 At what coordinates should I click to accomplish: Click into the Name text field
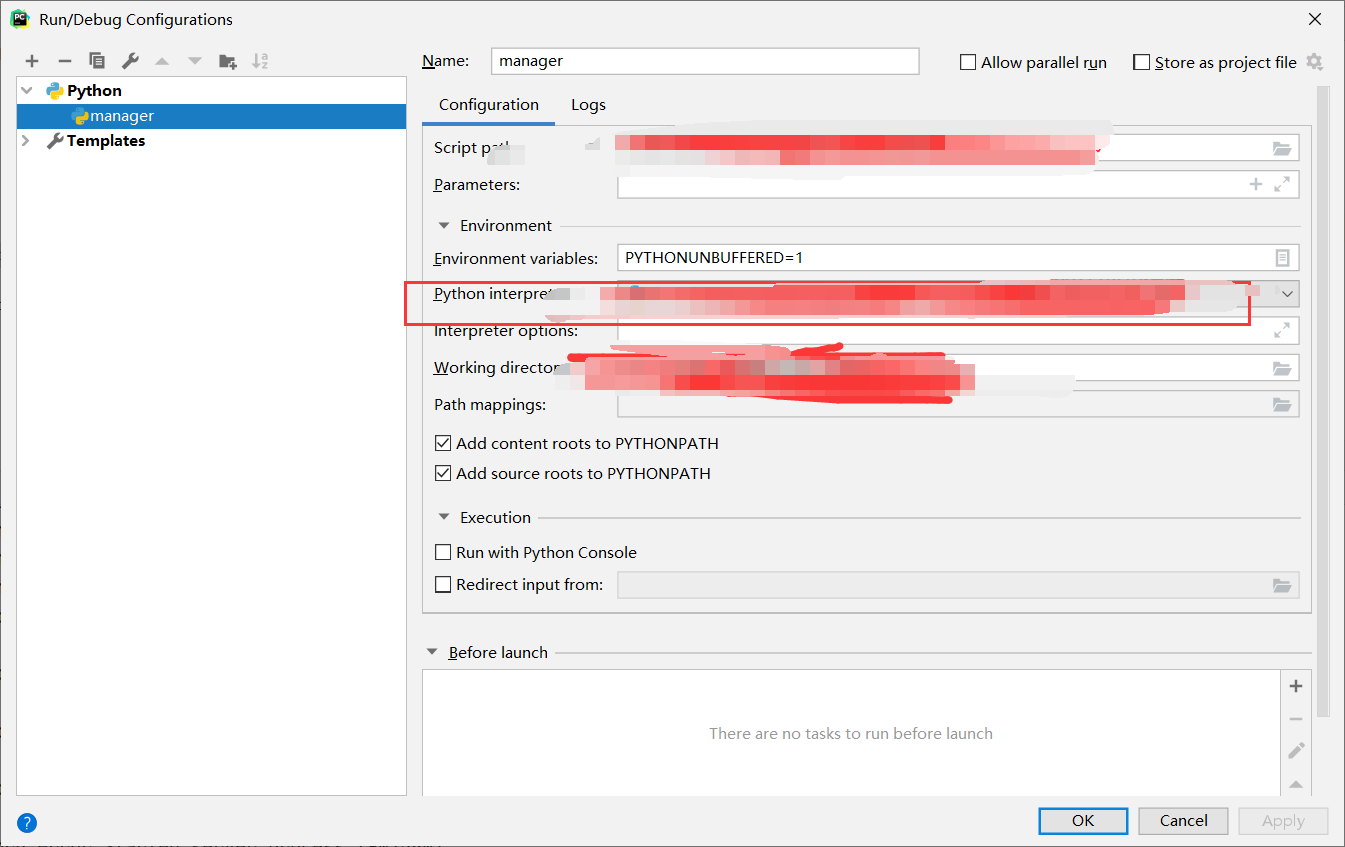(705, 61)
